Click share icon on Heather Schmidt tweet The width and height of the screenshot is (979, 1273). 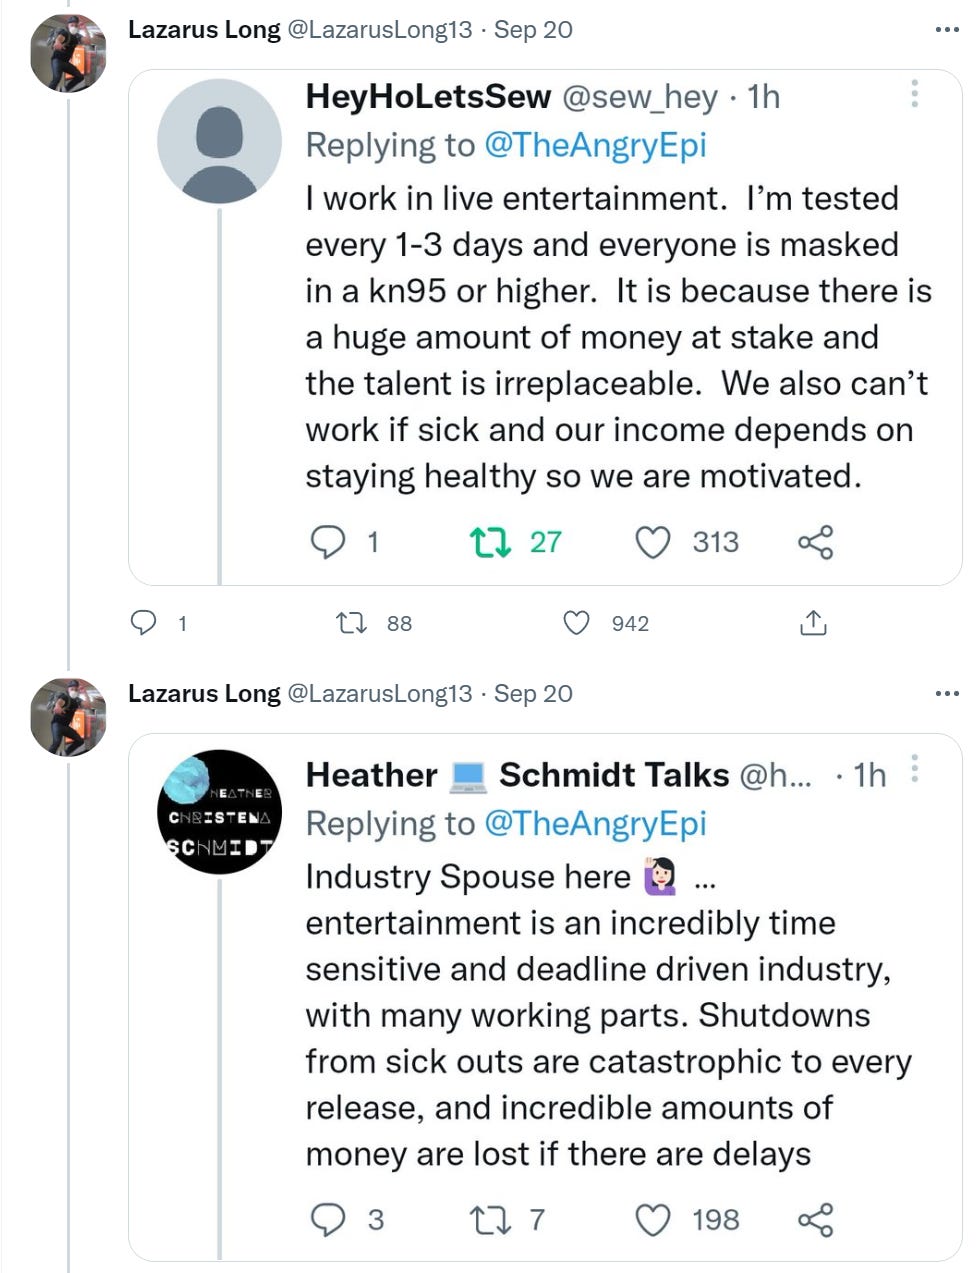[x=815, y=1220]
